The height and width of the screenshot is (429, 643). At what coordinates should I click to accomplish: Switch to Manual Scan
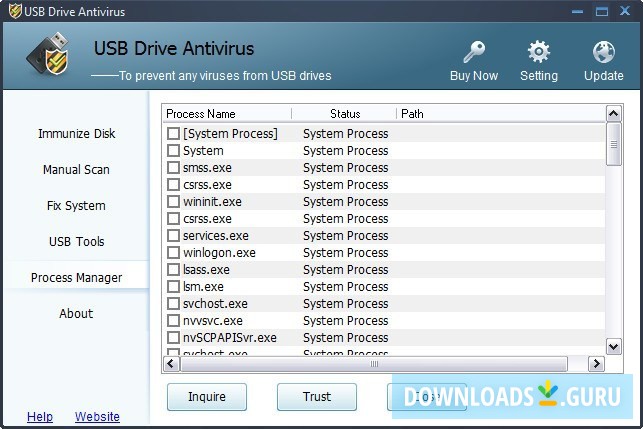coord(76,169)
